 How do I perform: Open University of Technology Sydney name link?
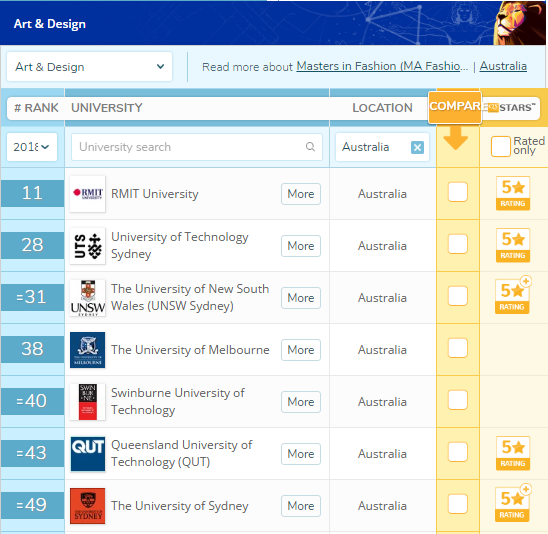point(180,245)
